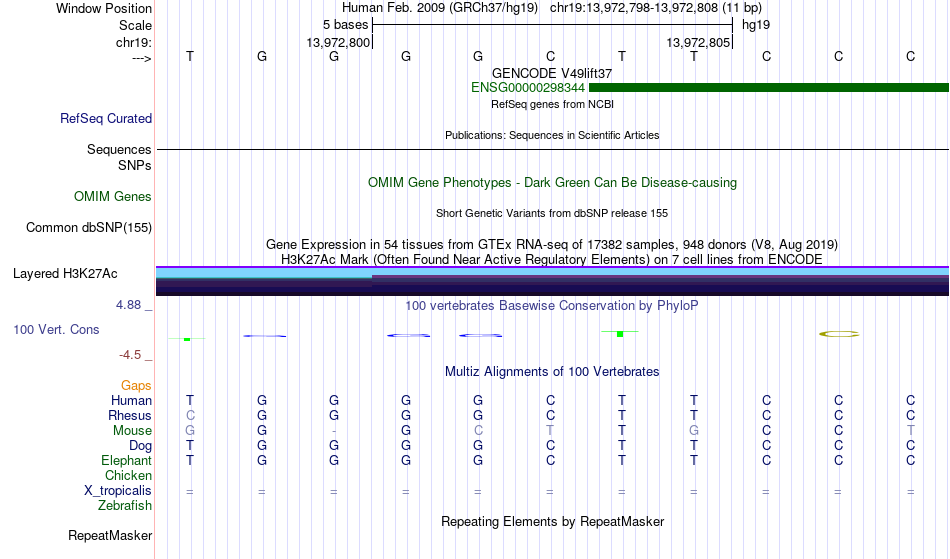Select the Scale track label

tap(135, 25)
